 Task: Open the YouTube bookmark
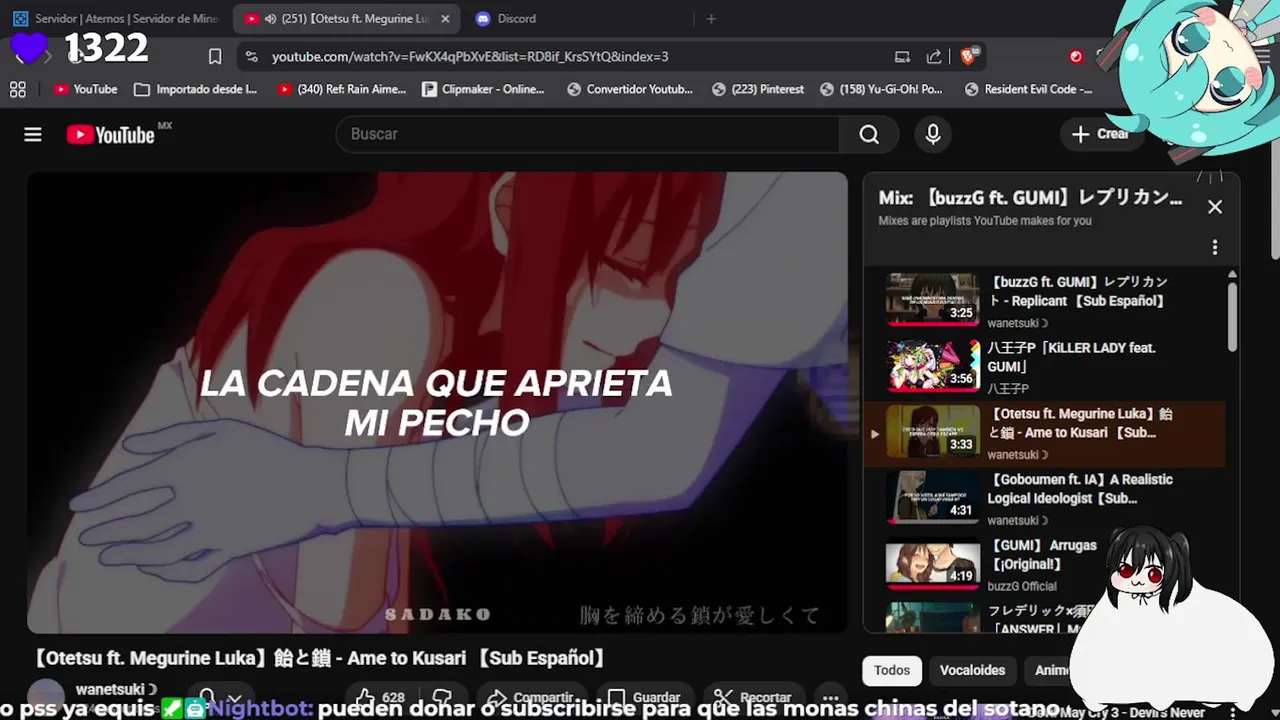point(86,89)
